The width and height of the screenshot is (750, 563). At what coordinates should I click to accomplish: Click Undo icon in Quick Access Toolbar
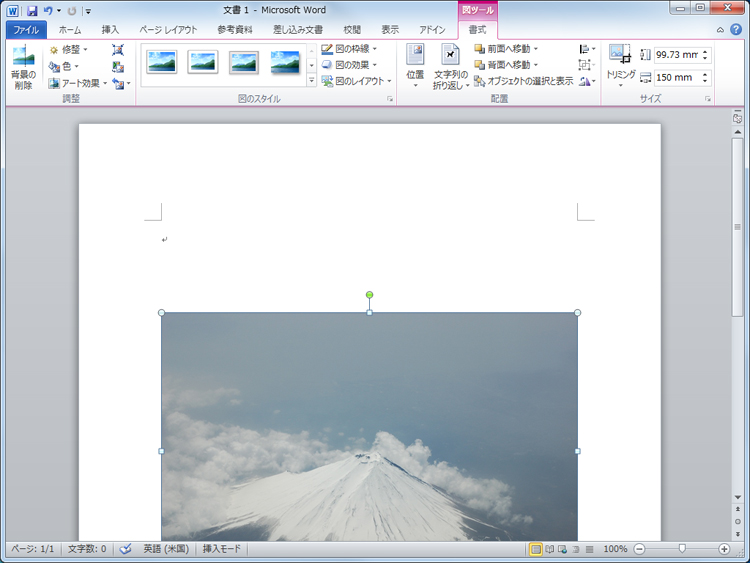click(48, 11)
